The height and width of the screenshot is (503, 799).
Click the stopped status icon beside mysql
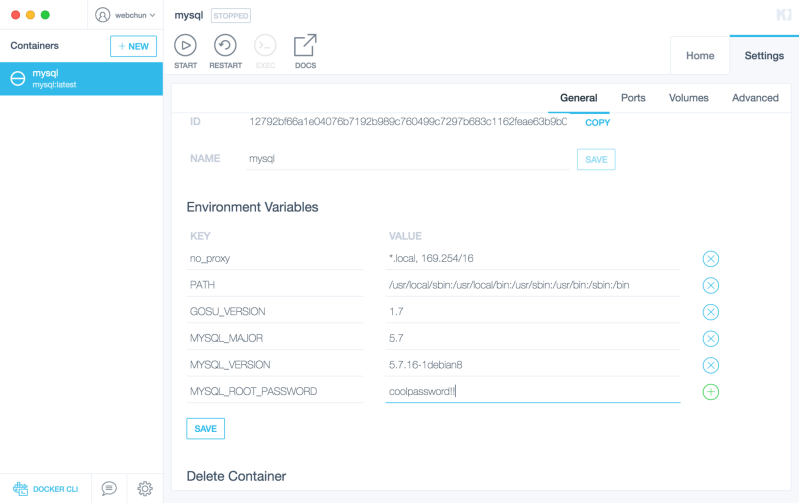(18, 78)
